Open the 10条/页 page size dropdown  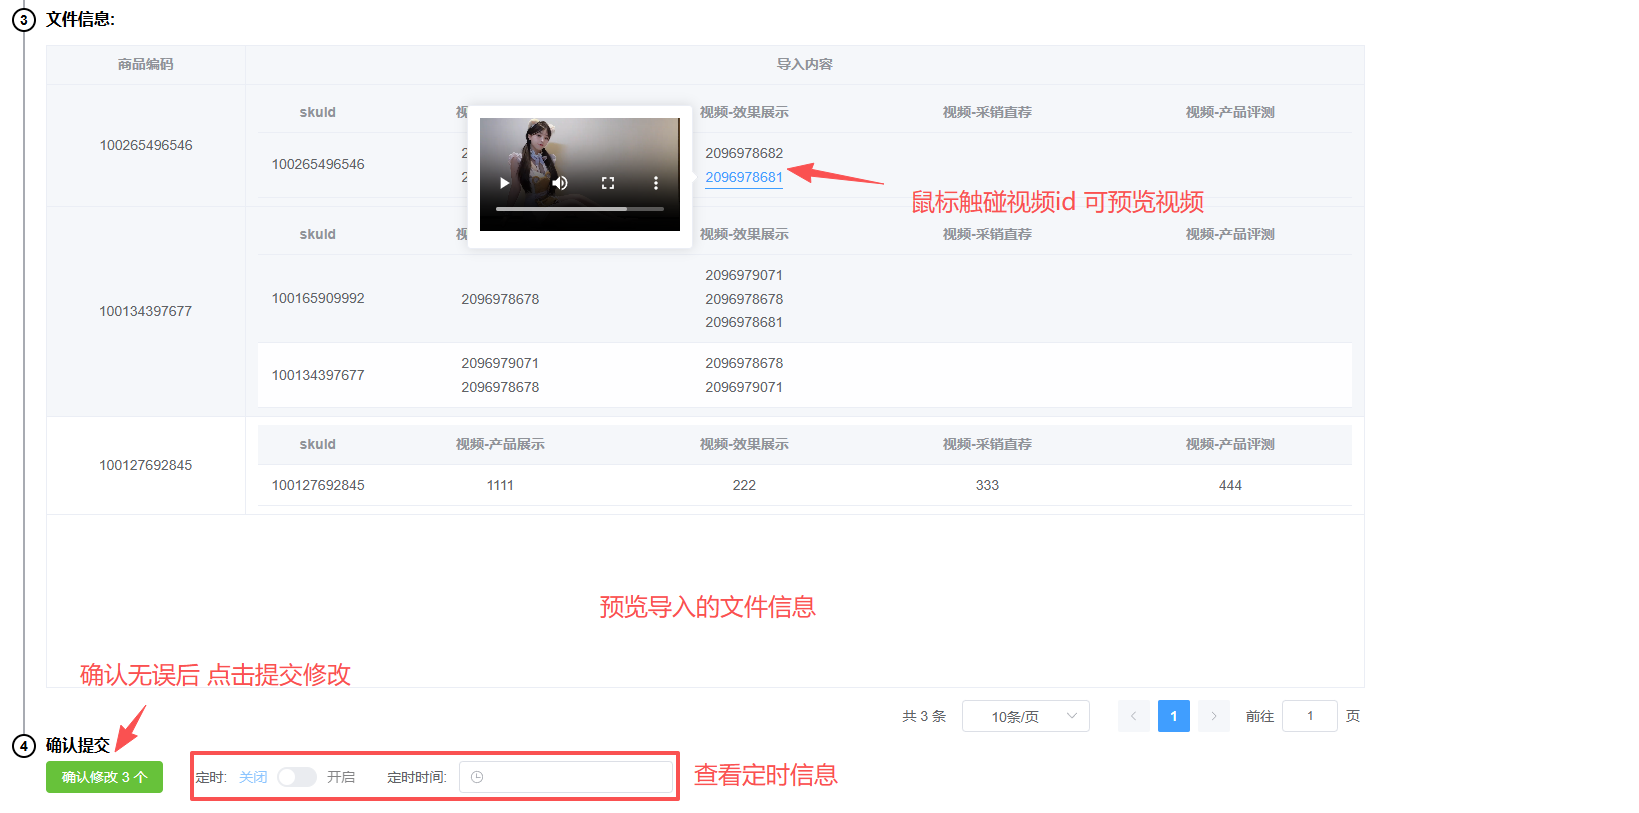[x=1025, y=716]
